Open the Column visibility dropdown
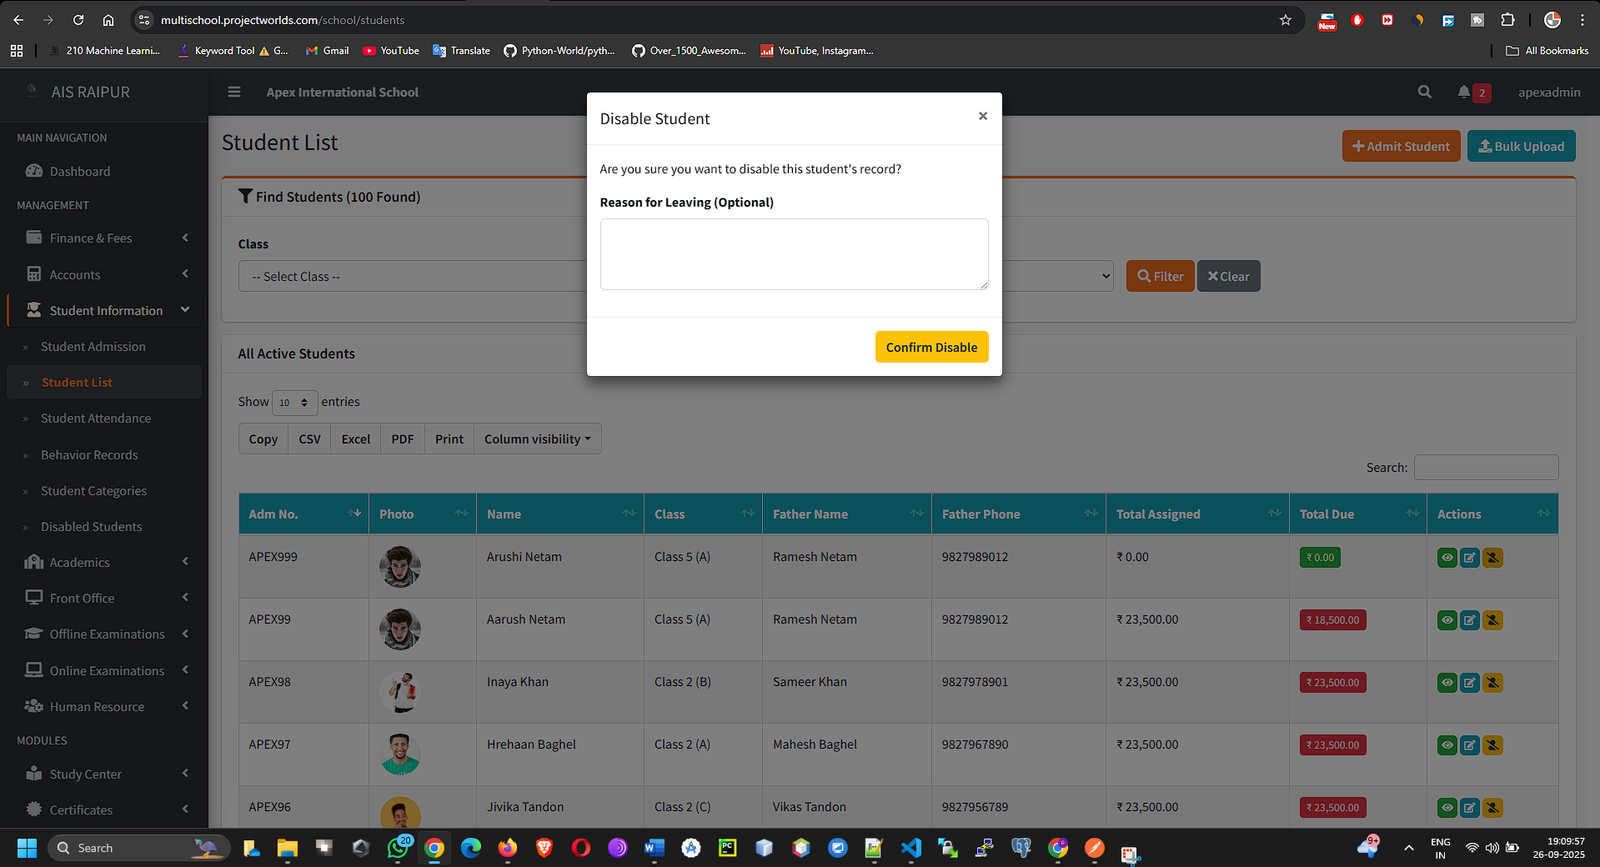 click(537, 439)
